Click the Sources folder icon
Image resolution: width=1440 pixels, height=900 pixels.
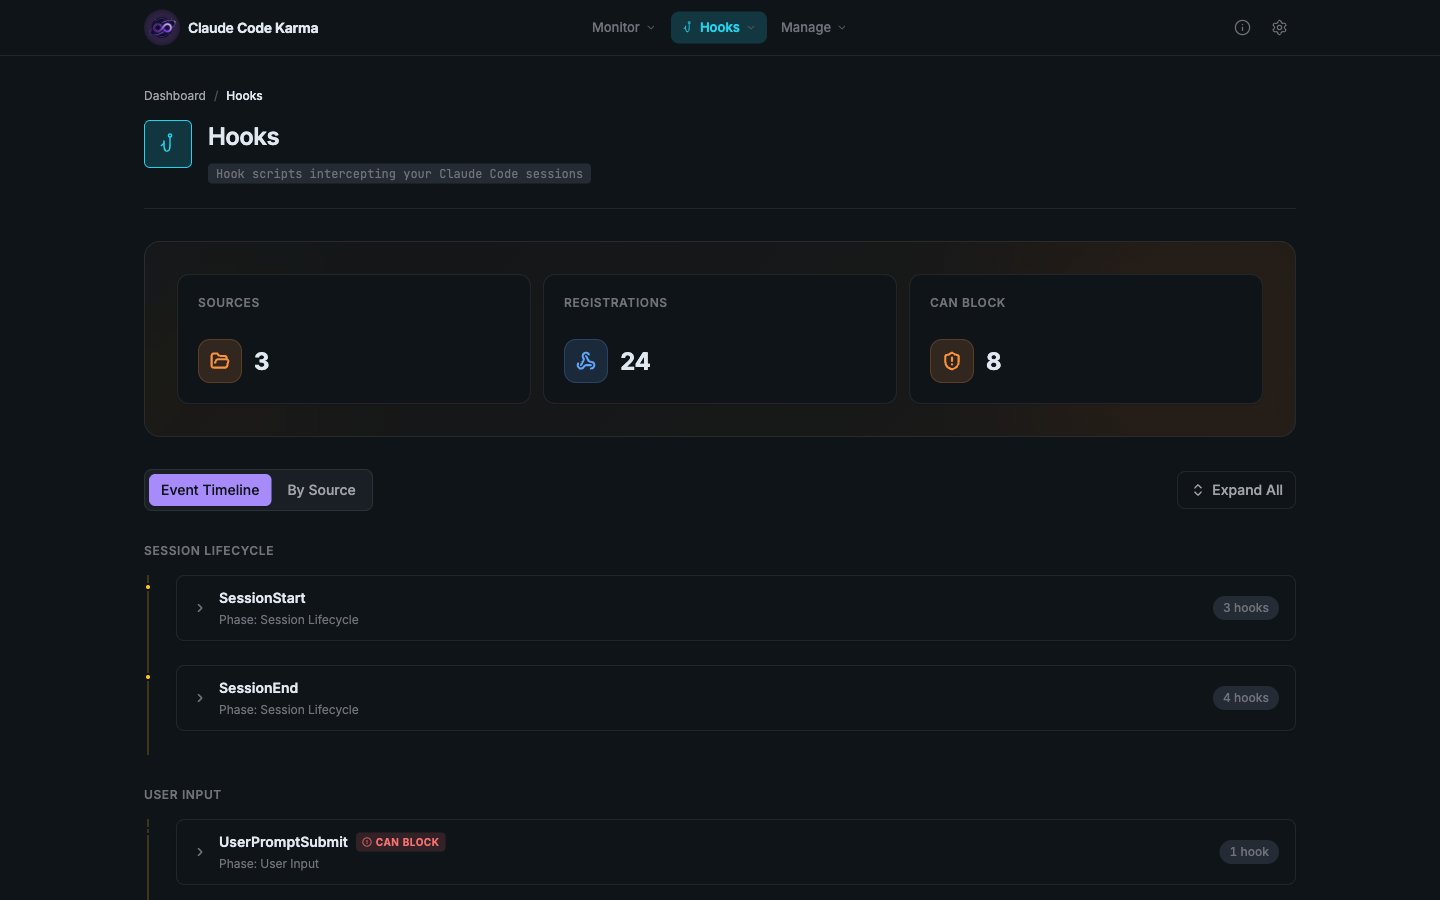click(220, 361)
